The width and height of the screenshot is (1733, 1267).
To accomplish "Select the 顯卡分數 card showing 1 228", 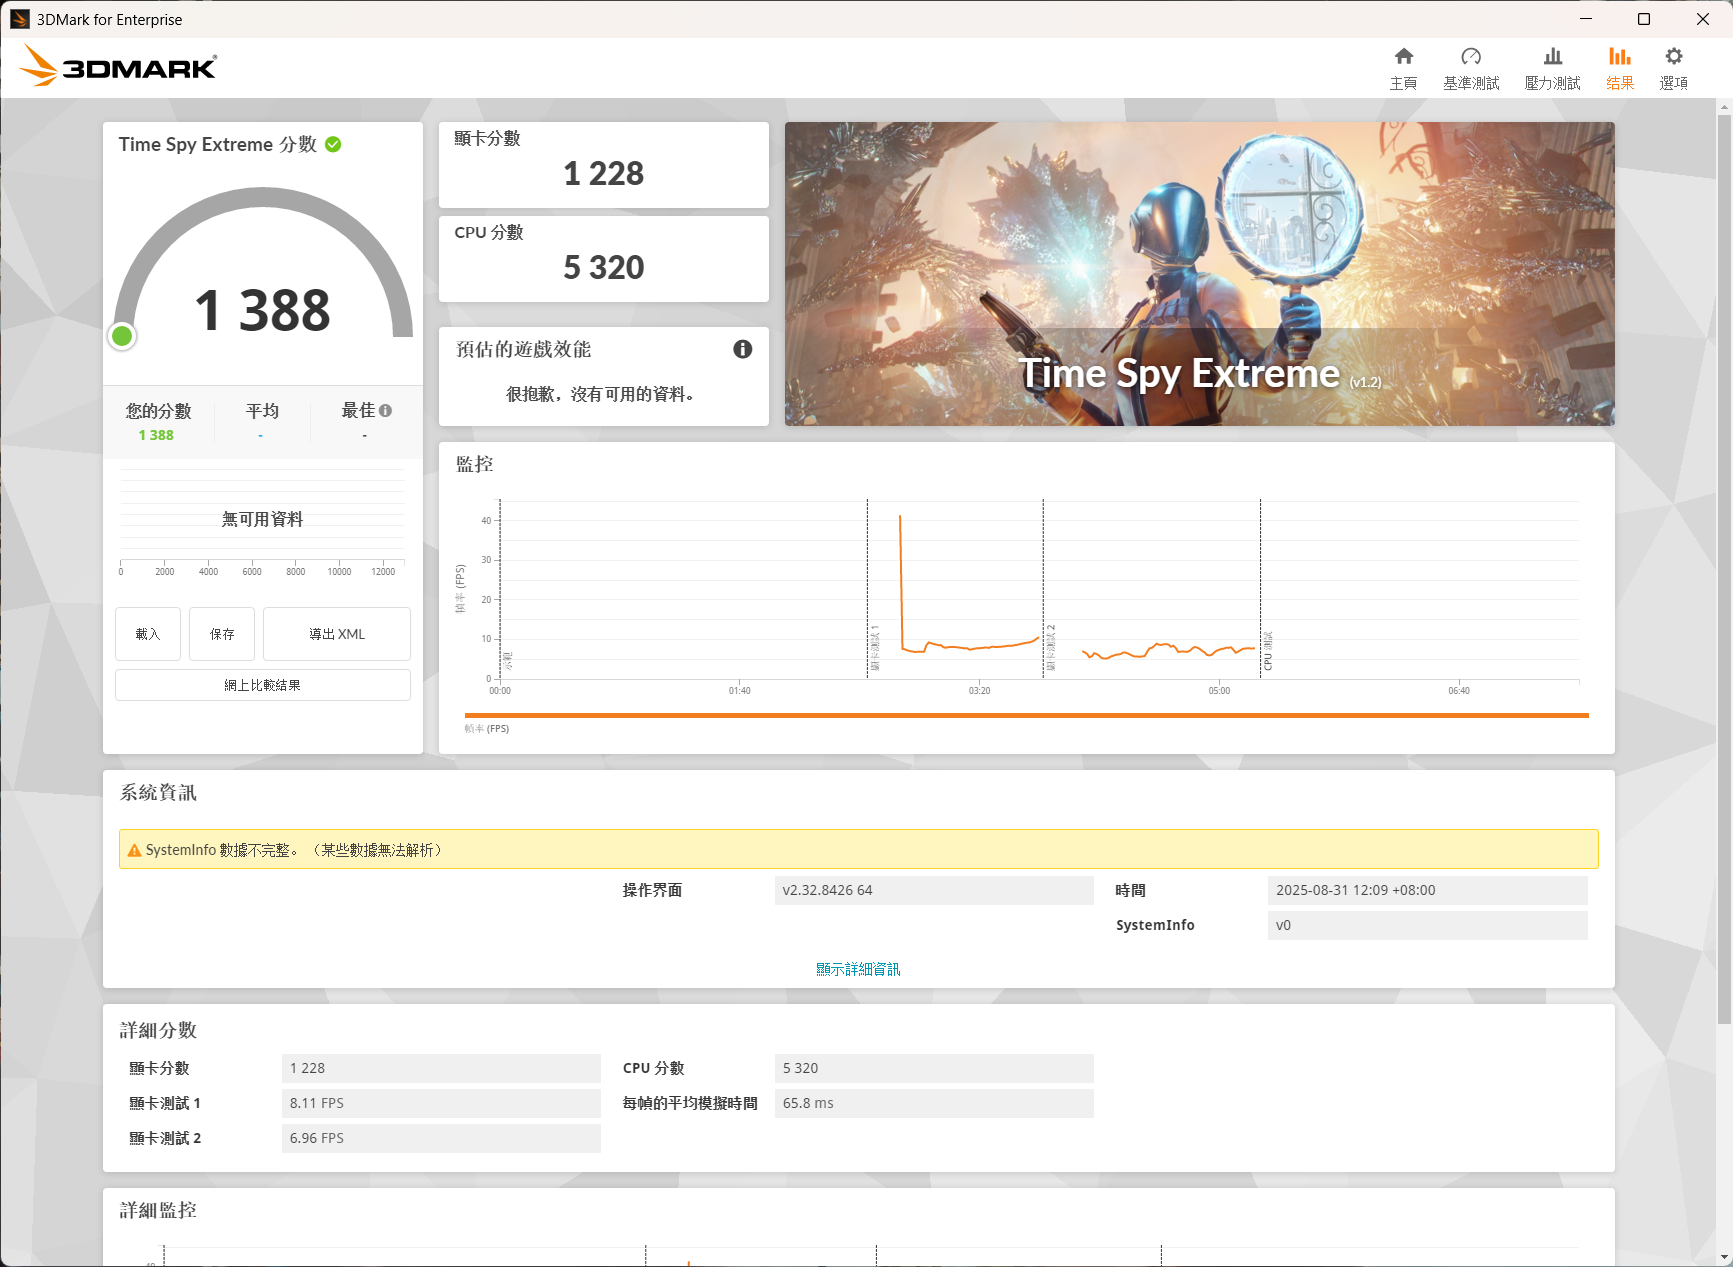I will 604,165.
